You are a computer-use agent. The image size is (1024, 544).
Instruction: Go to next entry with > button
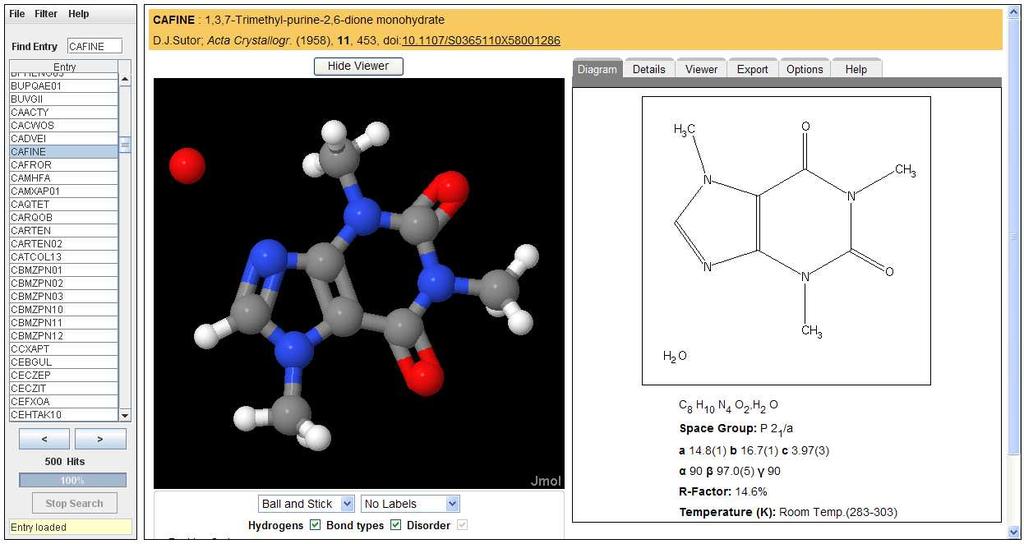click(x=100, y=439)
